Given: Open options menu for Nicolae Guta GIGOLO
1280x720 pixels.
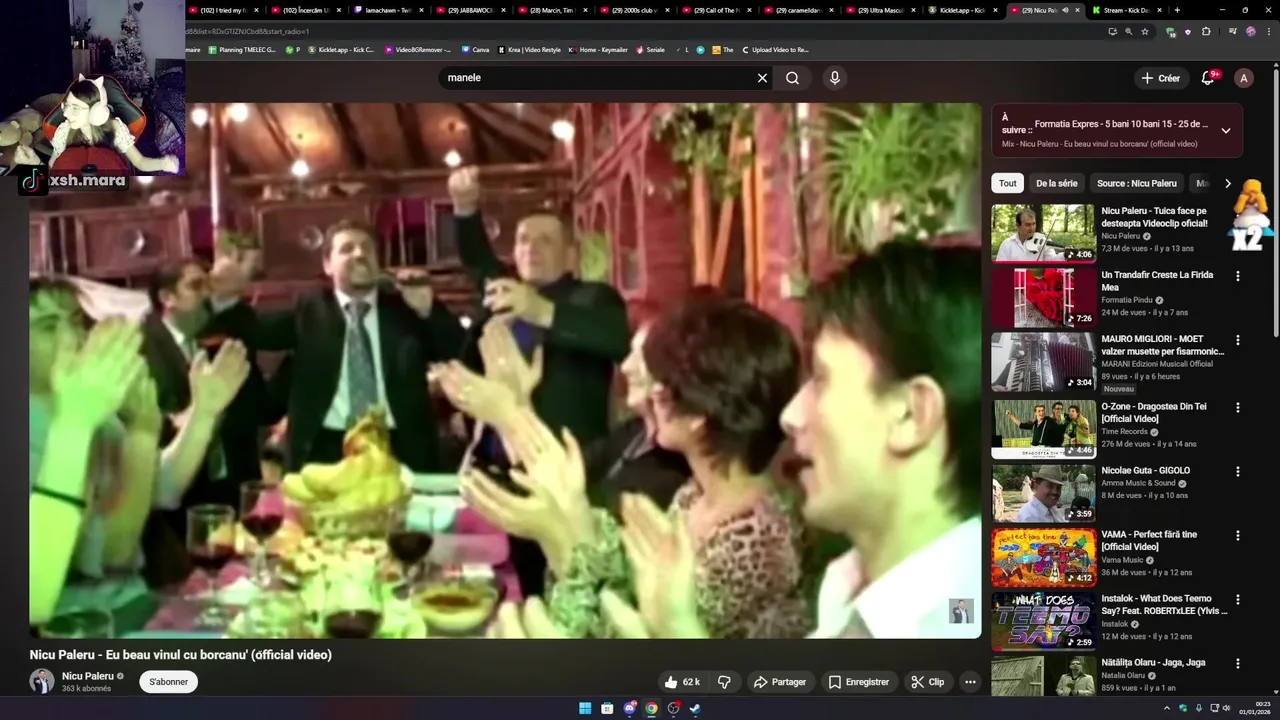Looking at the screenshot, I should coord(1238,472).
